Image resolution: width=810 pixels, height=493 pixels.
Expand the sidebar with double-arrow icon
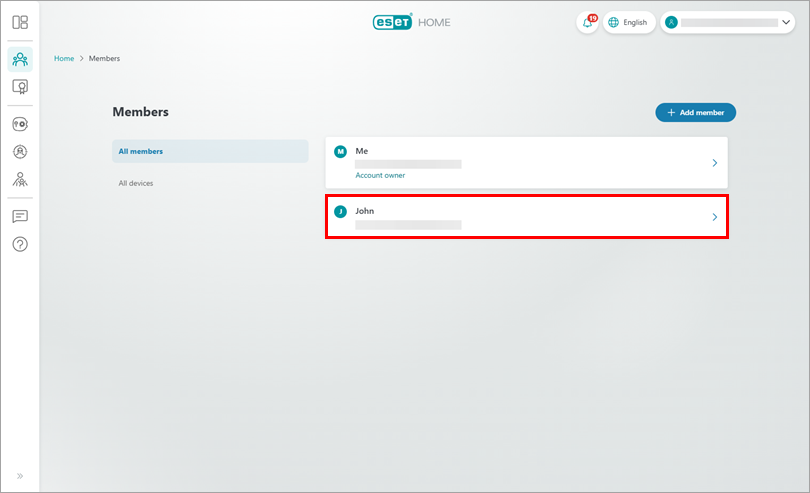pyautogui.click(x=20, y=476)
